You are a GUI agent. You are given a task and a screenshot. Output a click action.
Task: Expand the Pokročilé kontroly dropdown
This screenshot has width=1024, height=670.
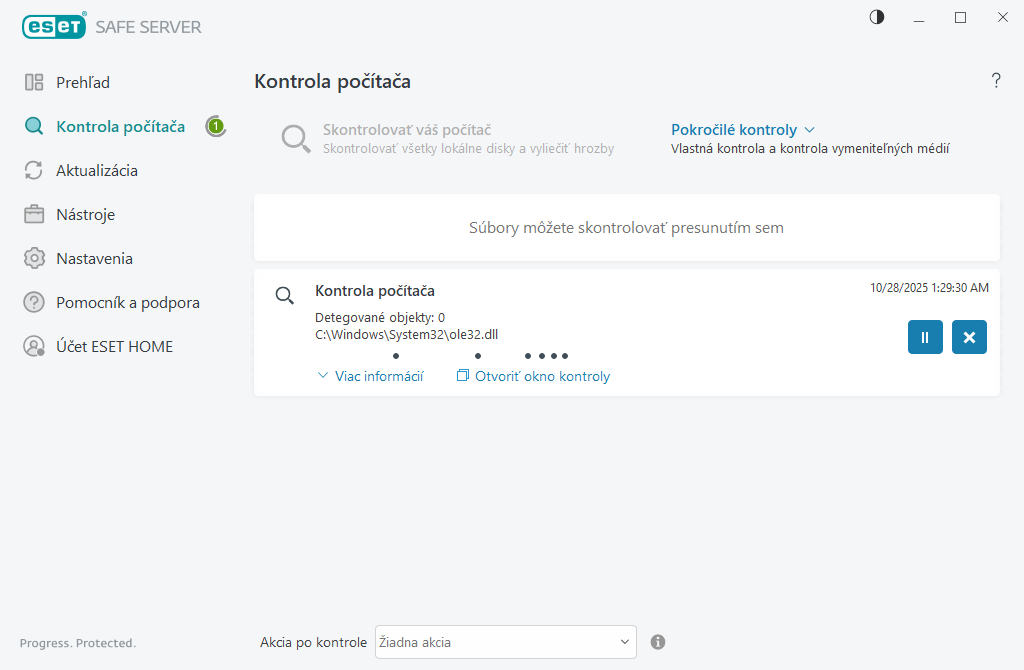[743, 130]
